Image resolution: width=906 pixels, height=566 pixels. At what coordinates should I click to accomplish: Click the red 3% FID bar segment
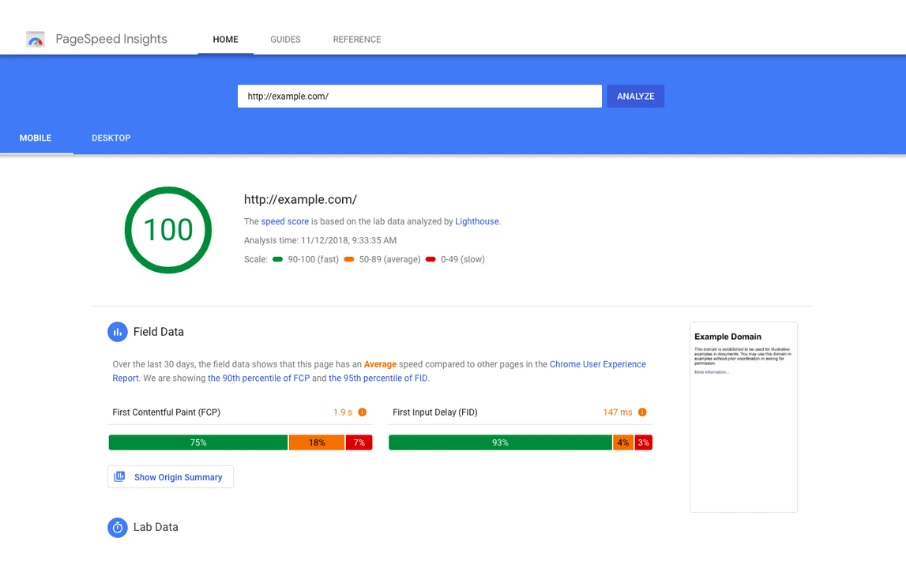point(643,442)
